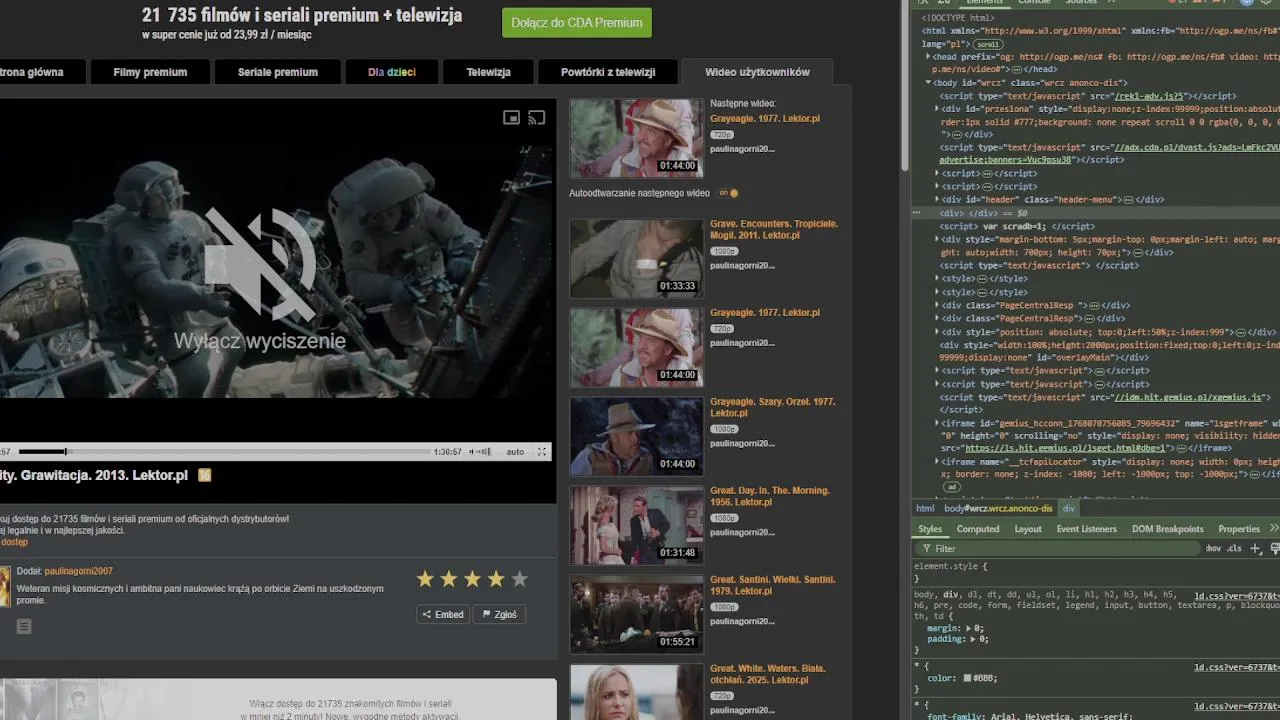
Task: Click the styles Filter input field
Action: [x=1060, y=548]
